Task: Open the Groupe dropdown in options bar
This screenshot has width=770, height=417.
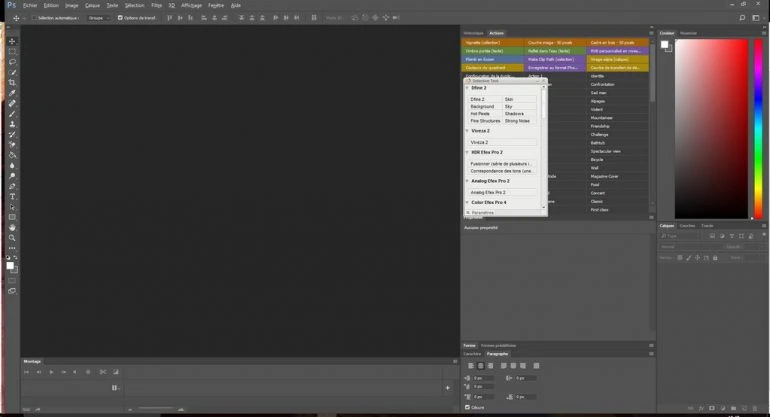Action: tap(98, 18)
